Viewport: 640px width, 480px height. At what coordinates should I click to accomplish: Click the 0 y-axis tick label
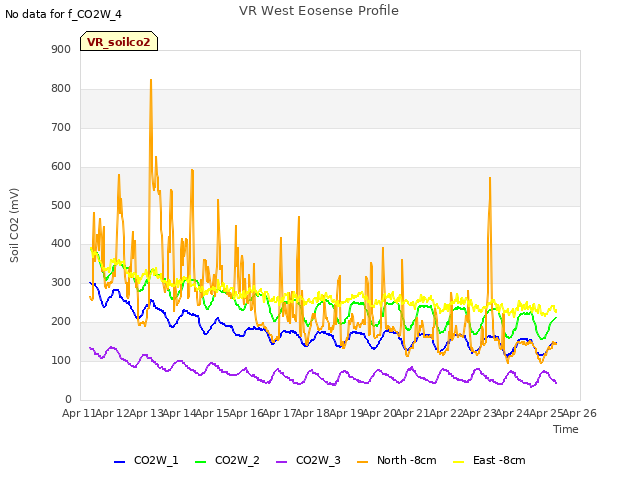coord(68,399)
